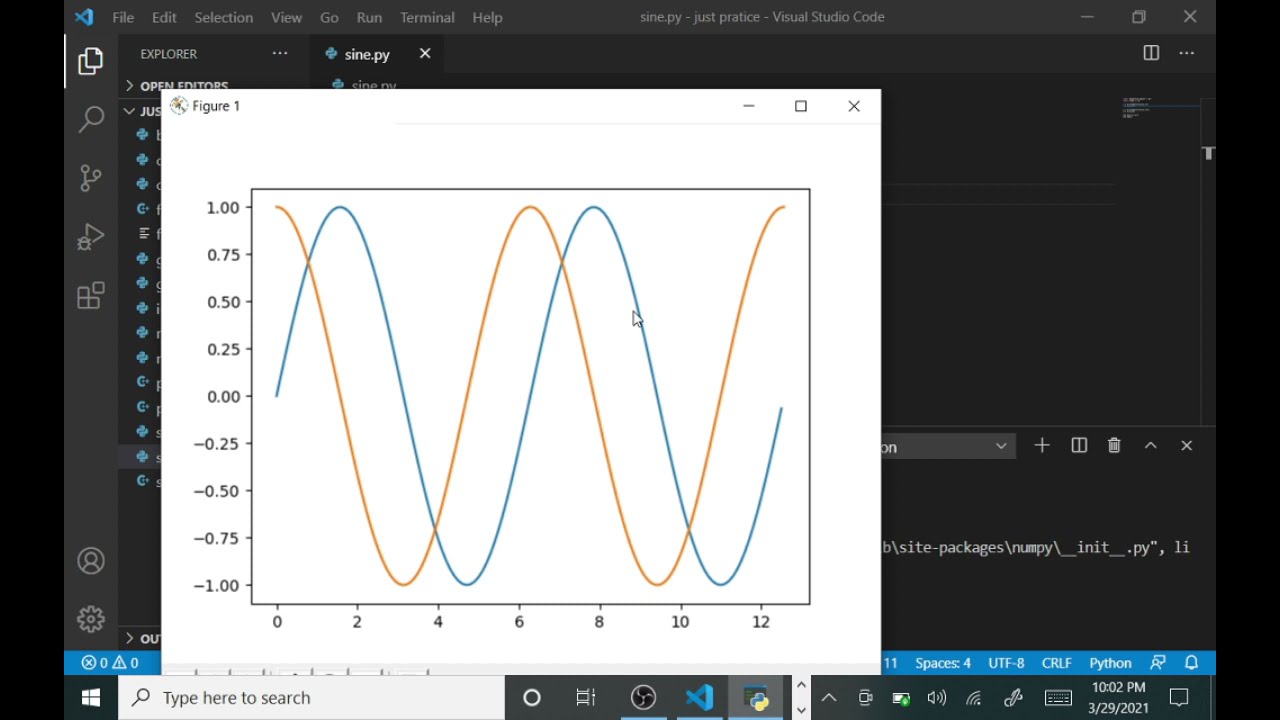
Task: Click the editor minimap
Action: 1160,108
